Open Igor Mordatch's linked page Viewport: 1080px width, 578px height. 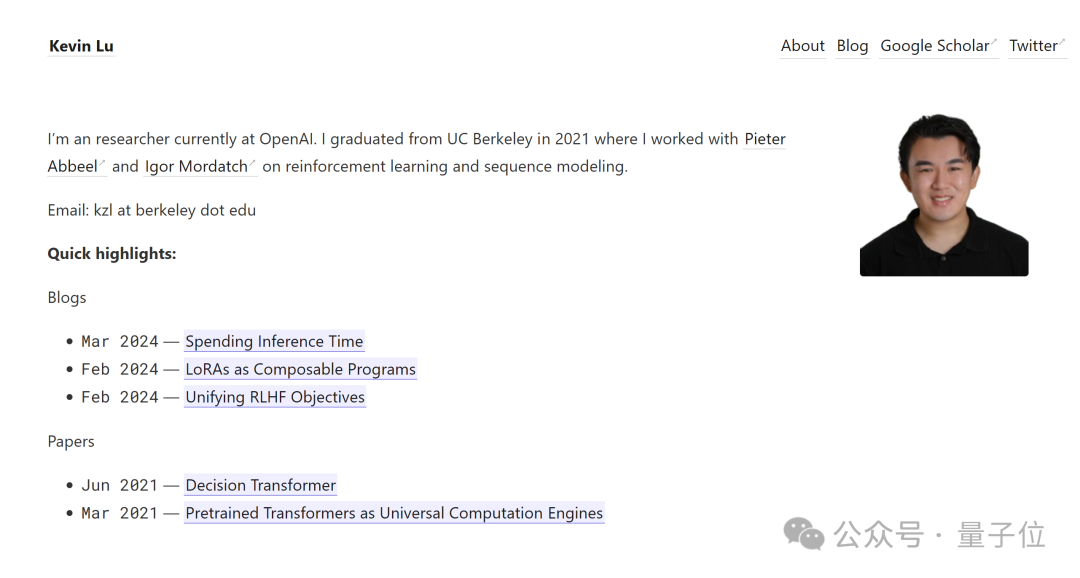(196, 167)
